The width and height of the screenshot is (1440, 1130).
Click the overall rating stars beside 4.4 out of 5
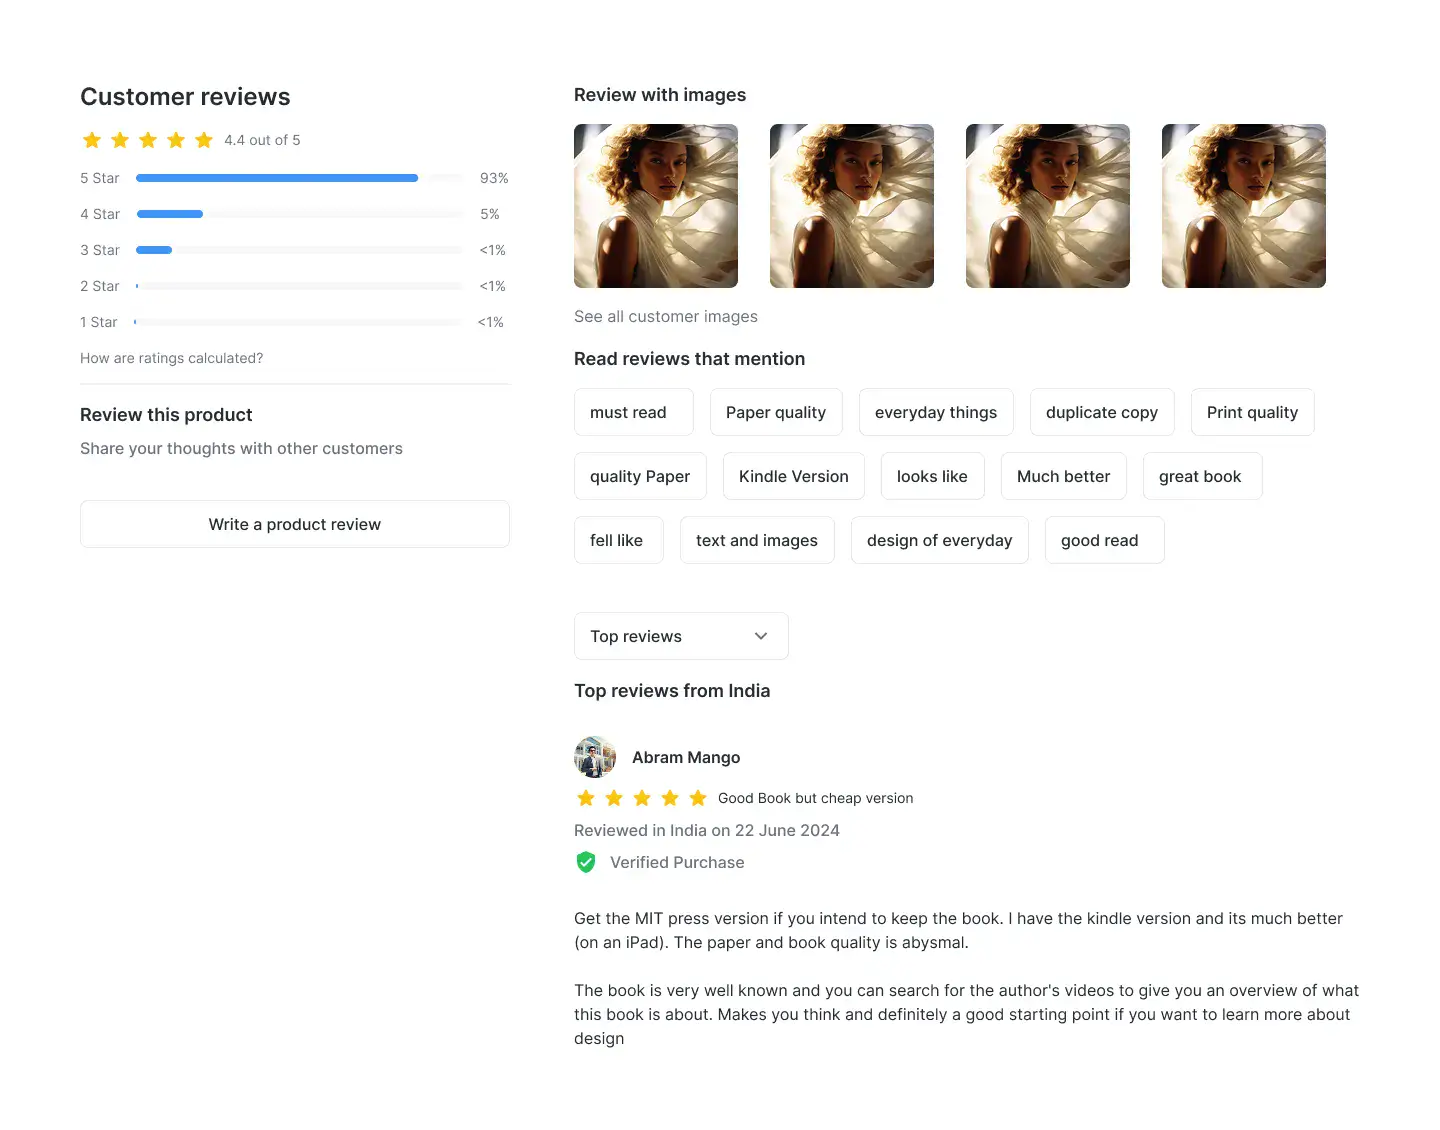(148, 140)
